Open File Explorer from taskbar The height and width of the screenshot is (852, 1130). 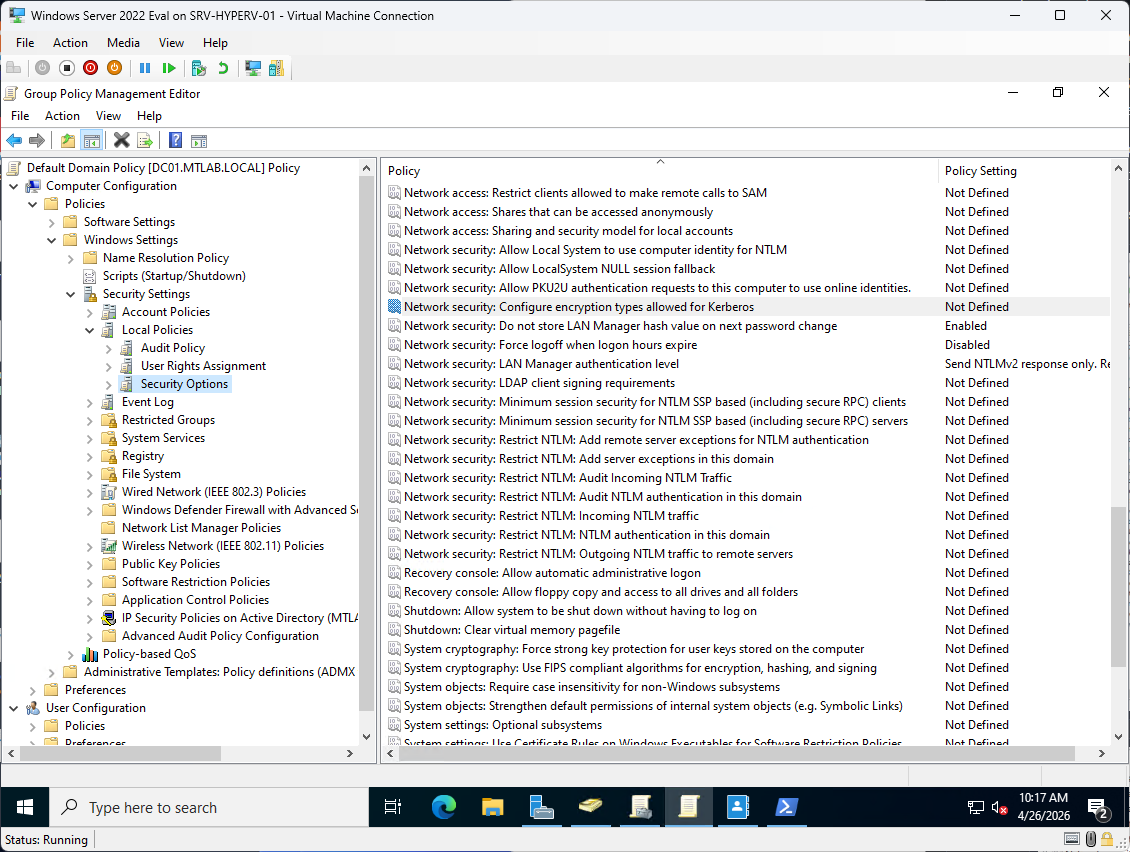click(x=492, y=807)
